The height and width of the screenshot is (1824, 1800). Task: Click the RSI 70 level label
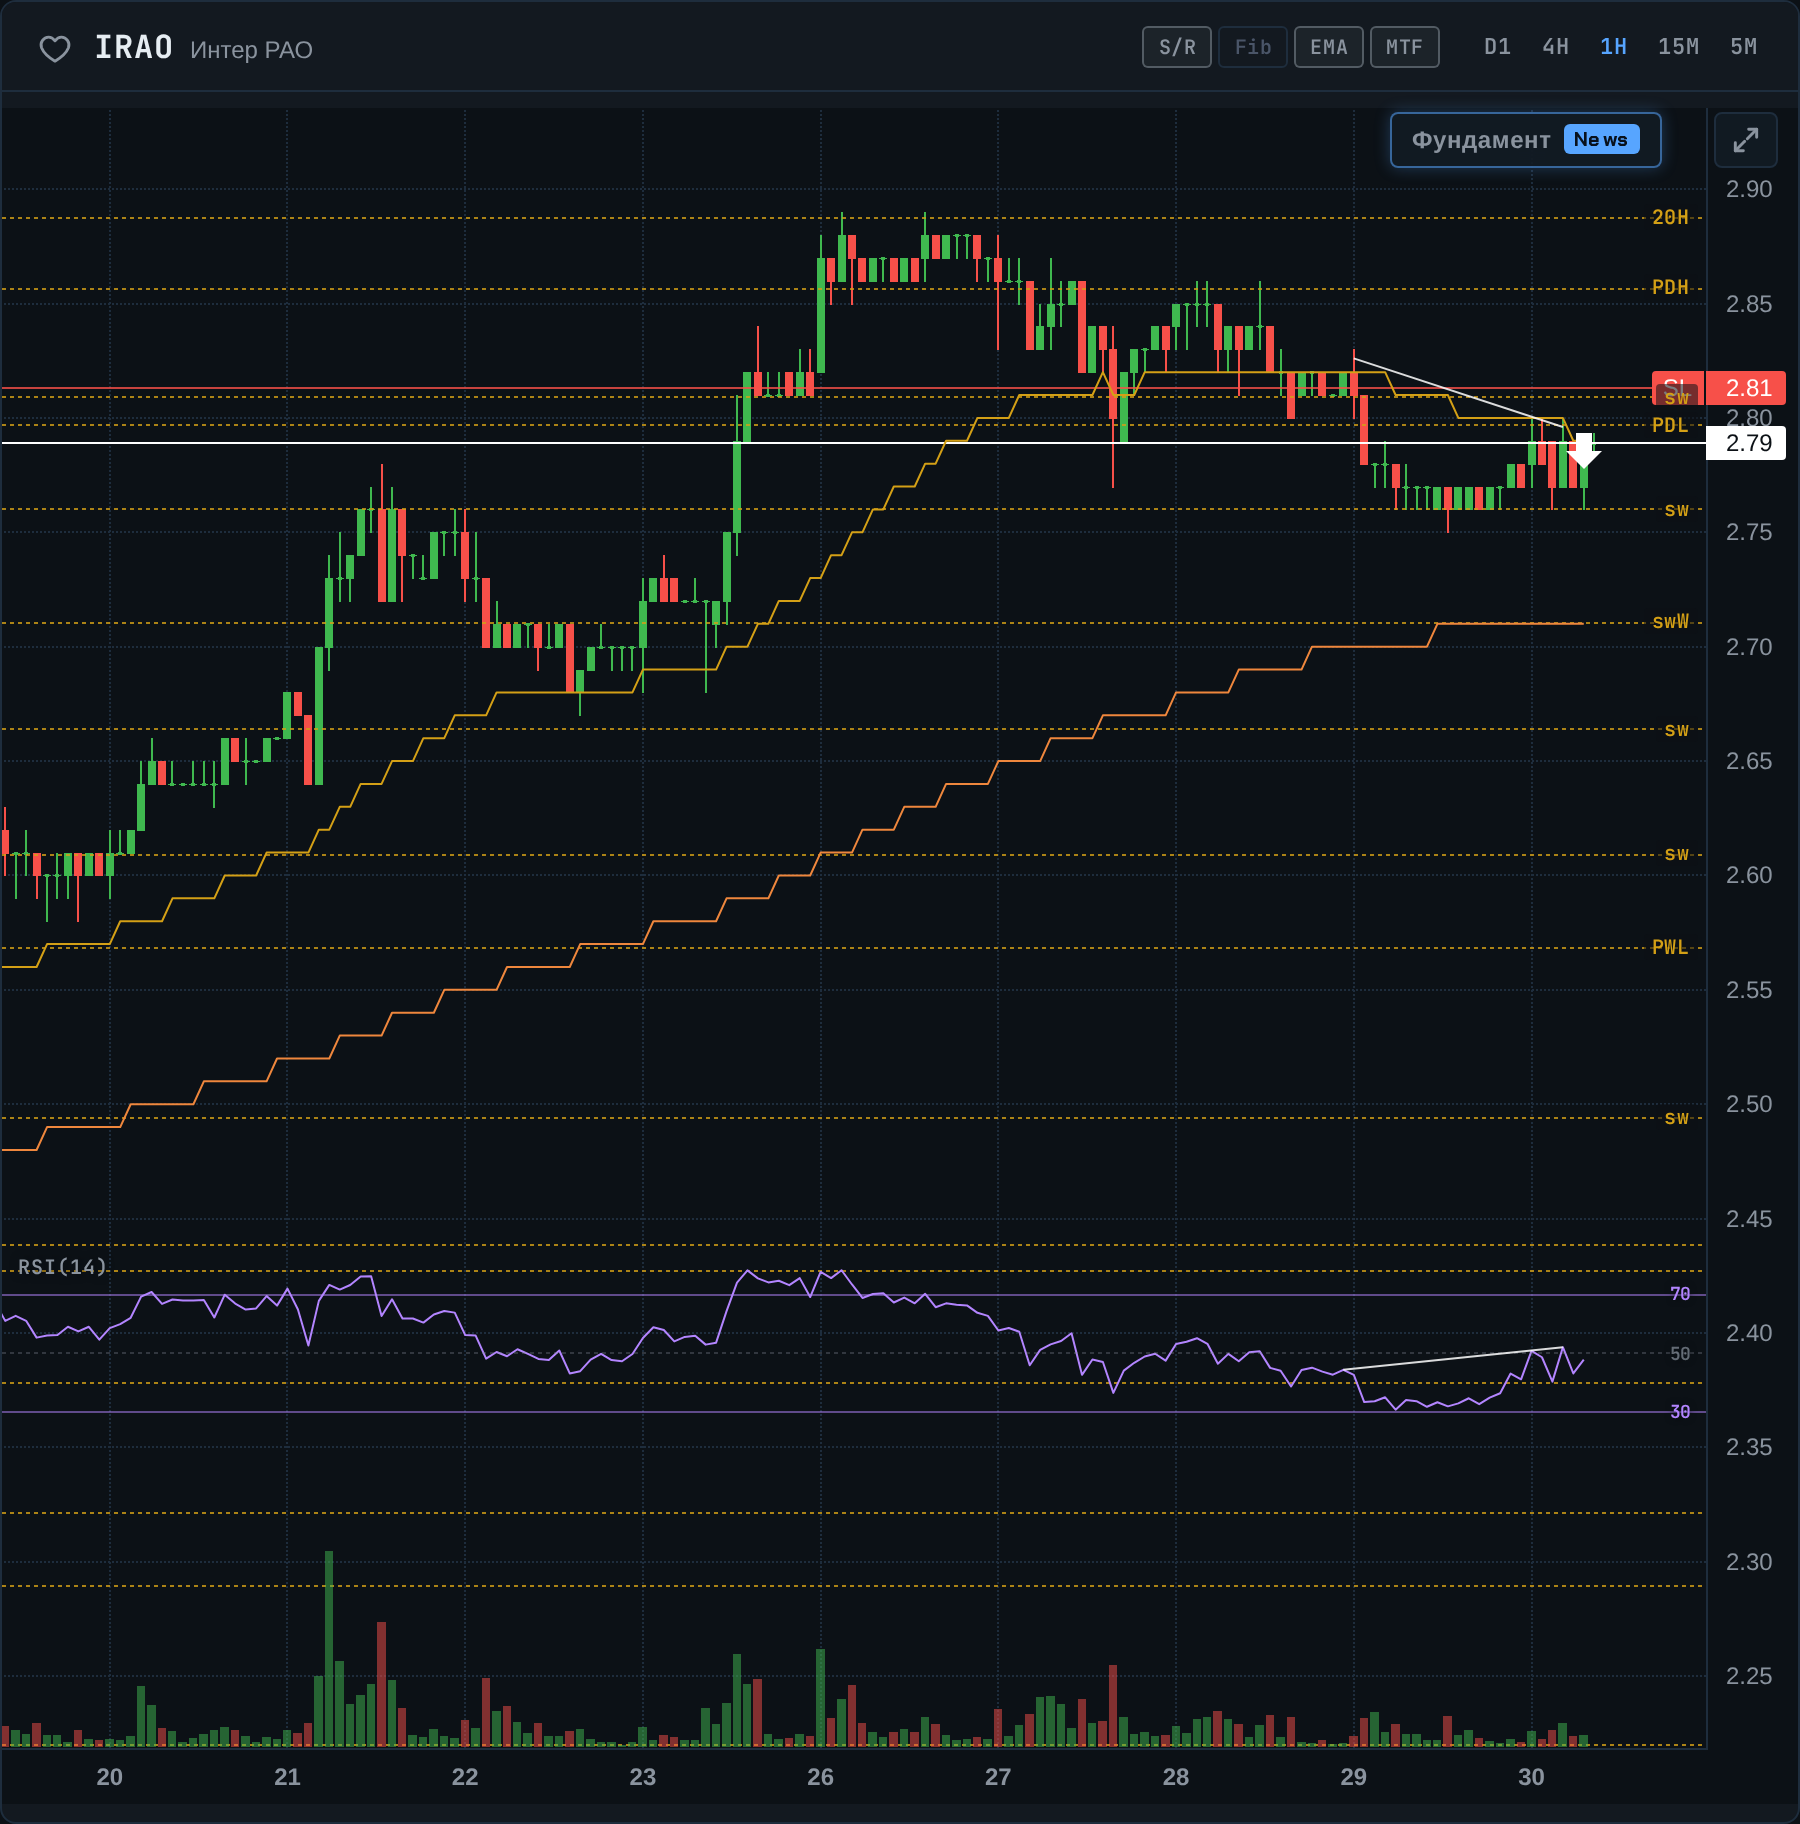click(x=1680, y=1294)
